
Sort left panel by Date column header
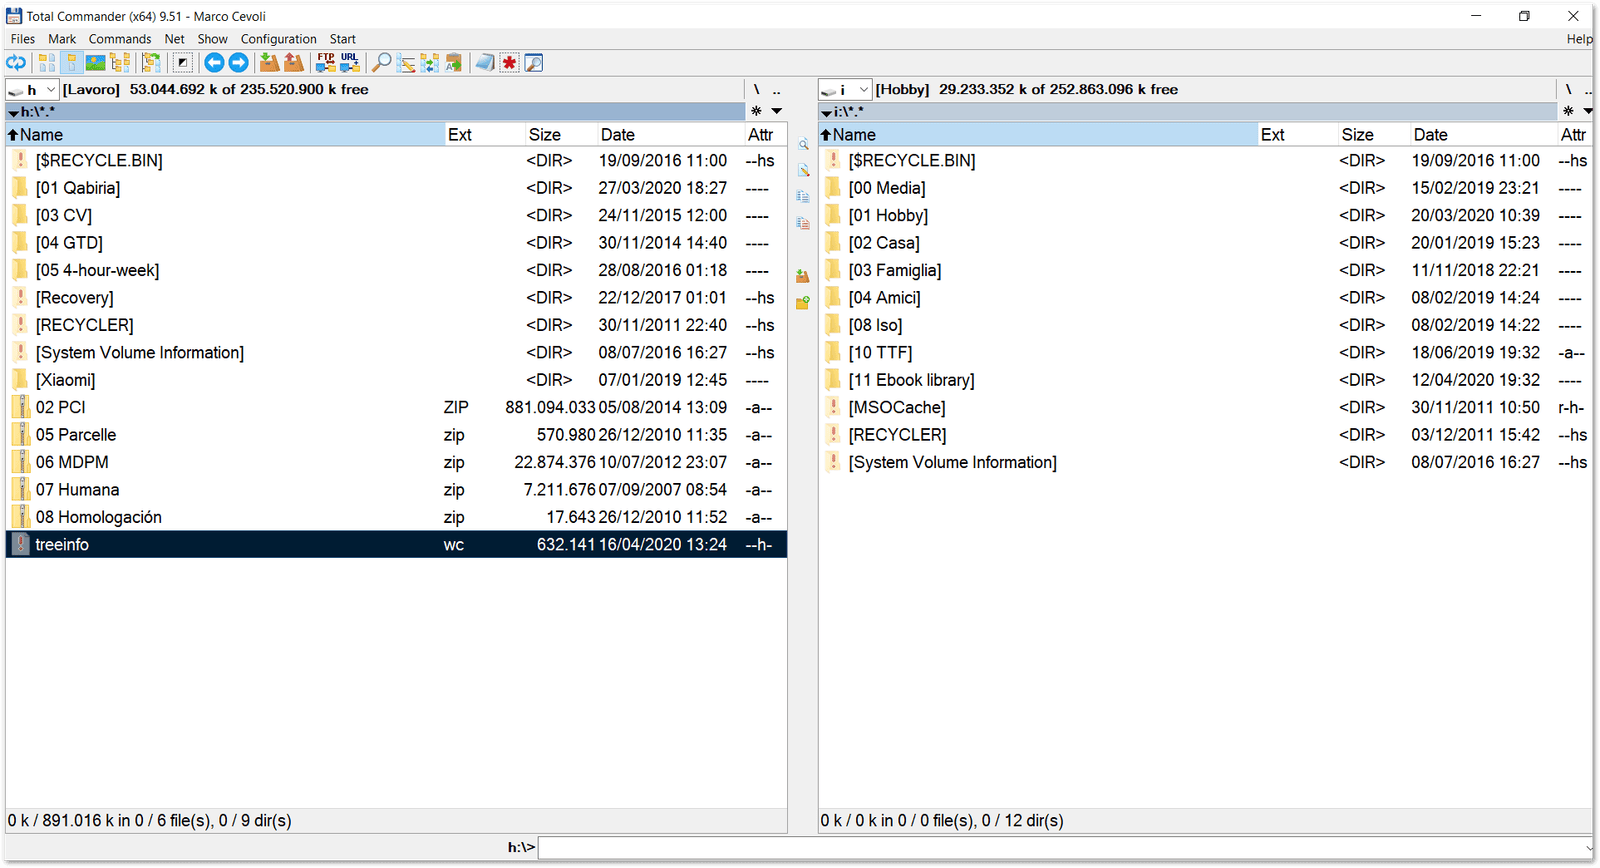coord(617,135)
